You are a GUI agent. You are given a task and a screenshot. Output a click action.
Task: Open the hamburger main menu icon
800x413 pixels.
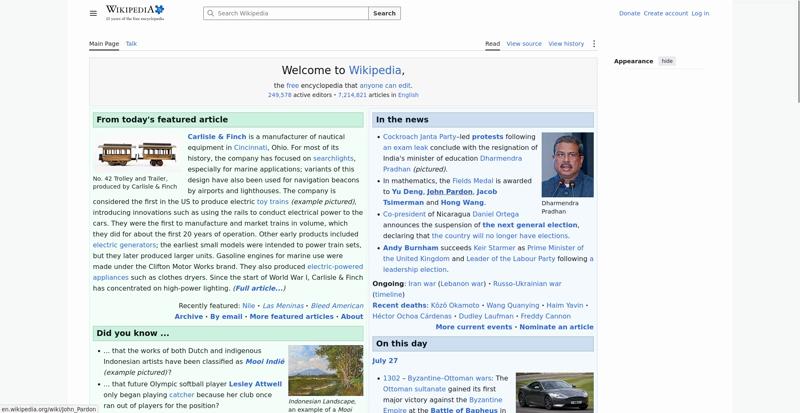[93, 13]
